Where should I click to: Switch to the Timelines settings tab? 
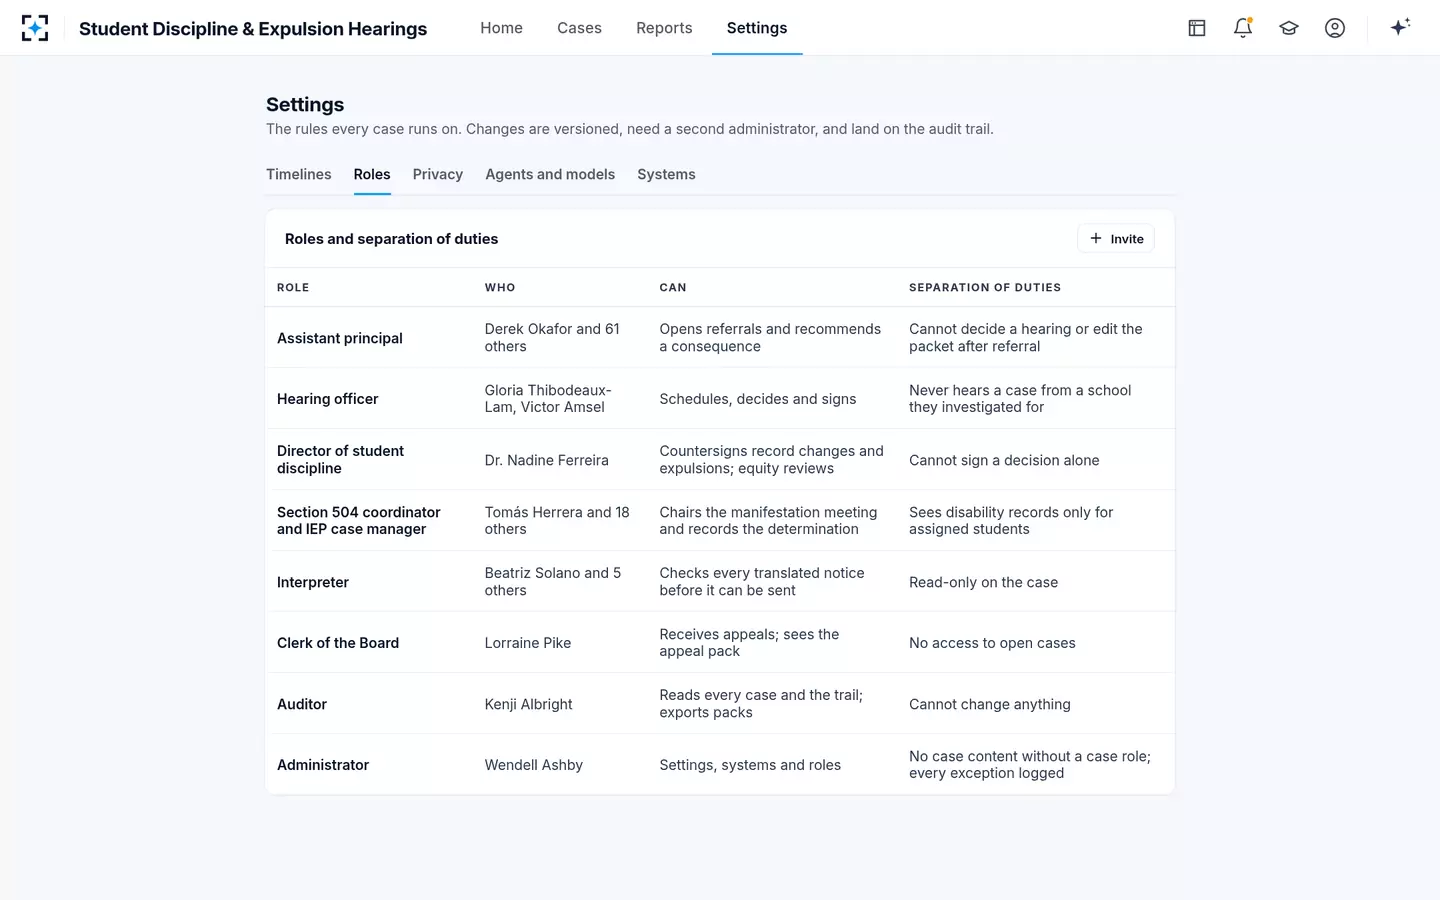(x=298, y=174)
